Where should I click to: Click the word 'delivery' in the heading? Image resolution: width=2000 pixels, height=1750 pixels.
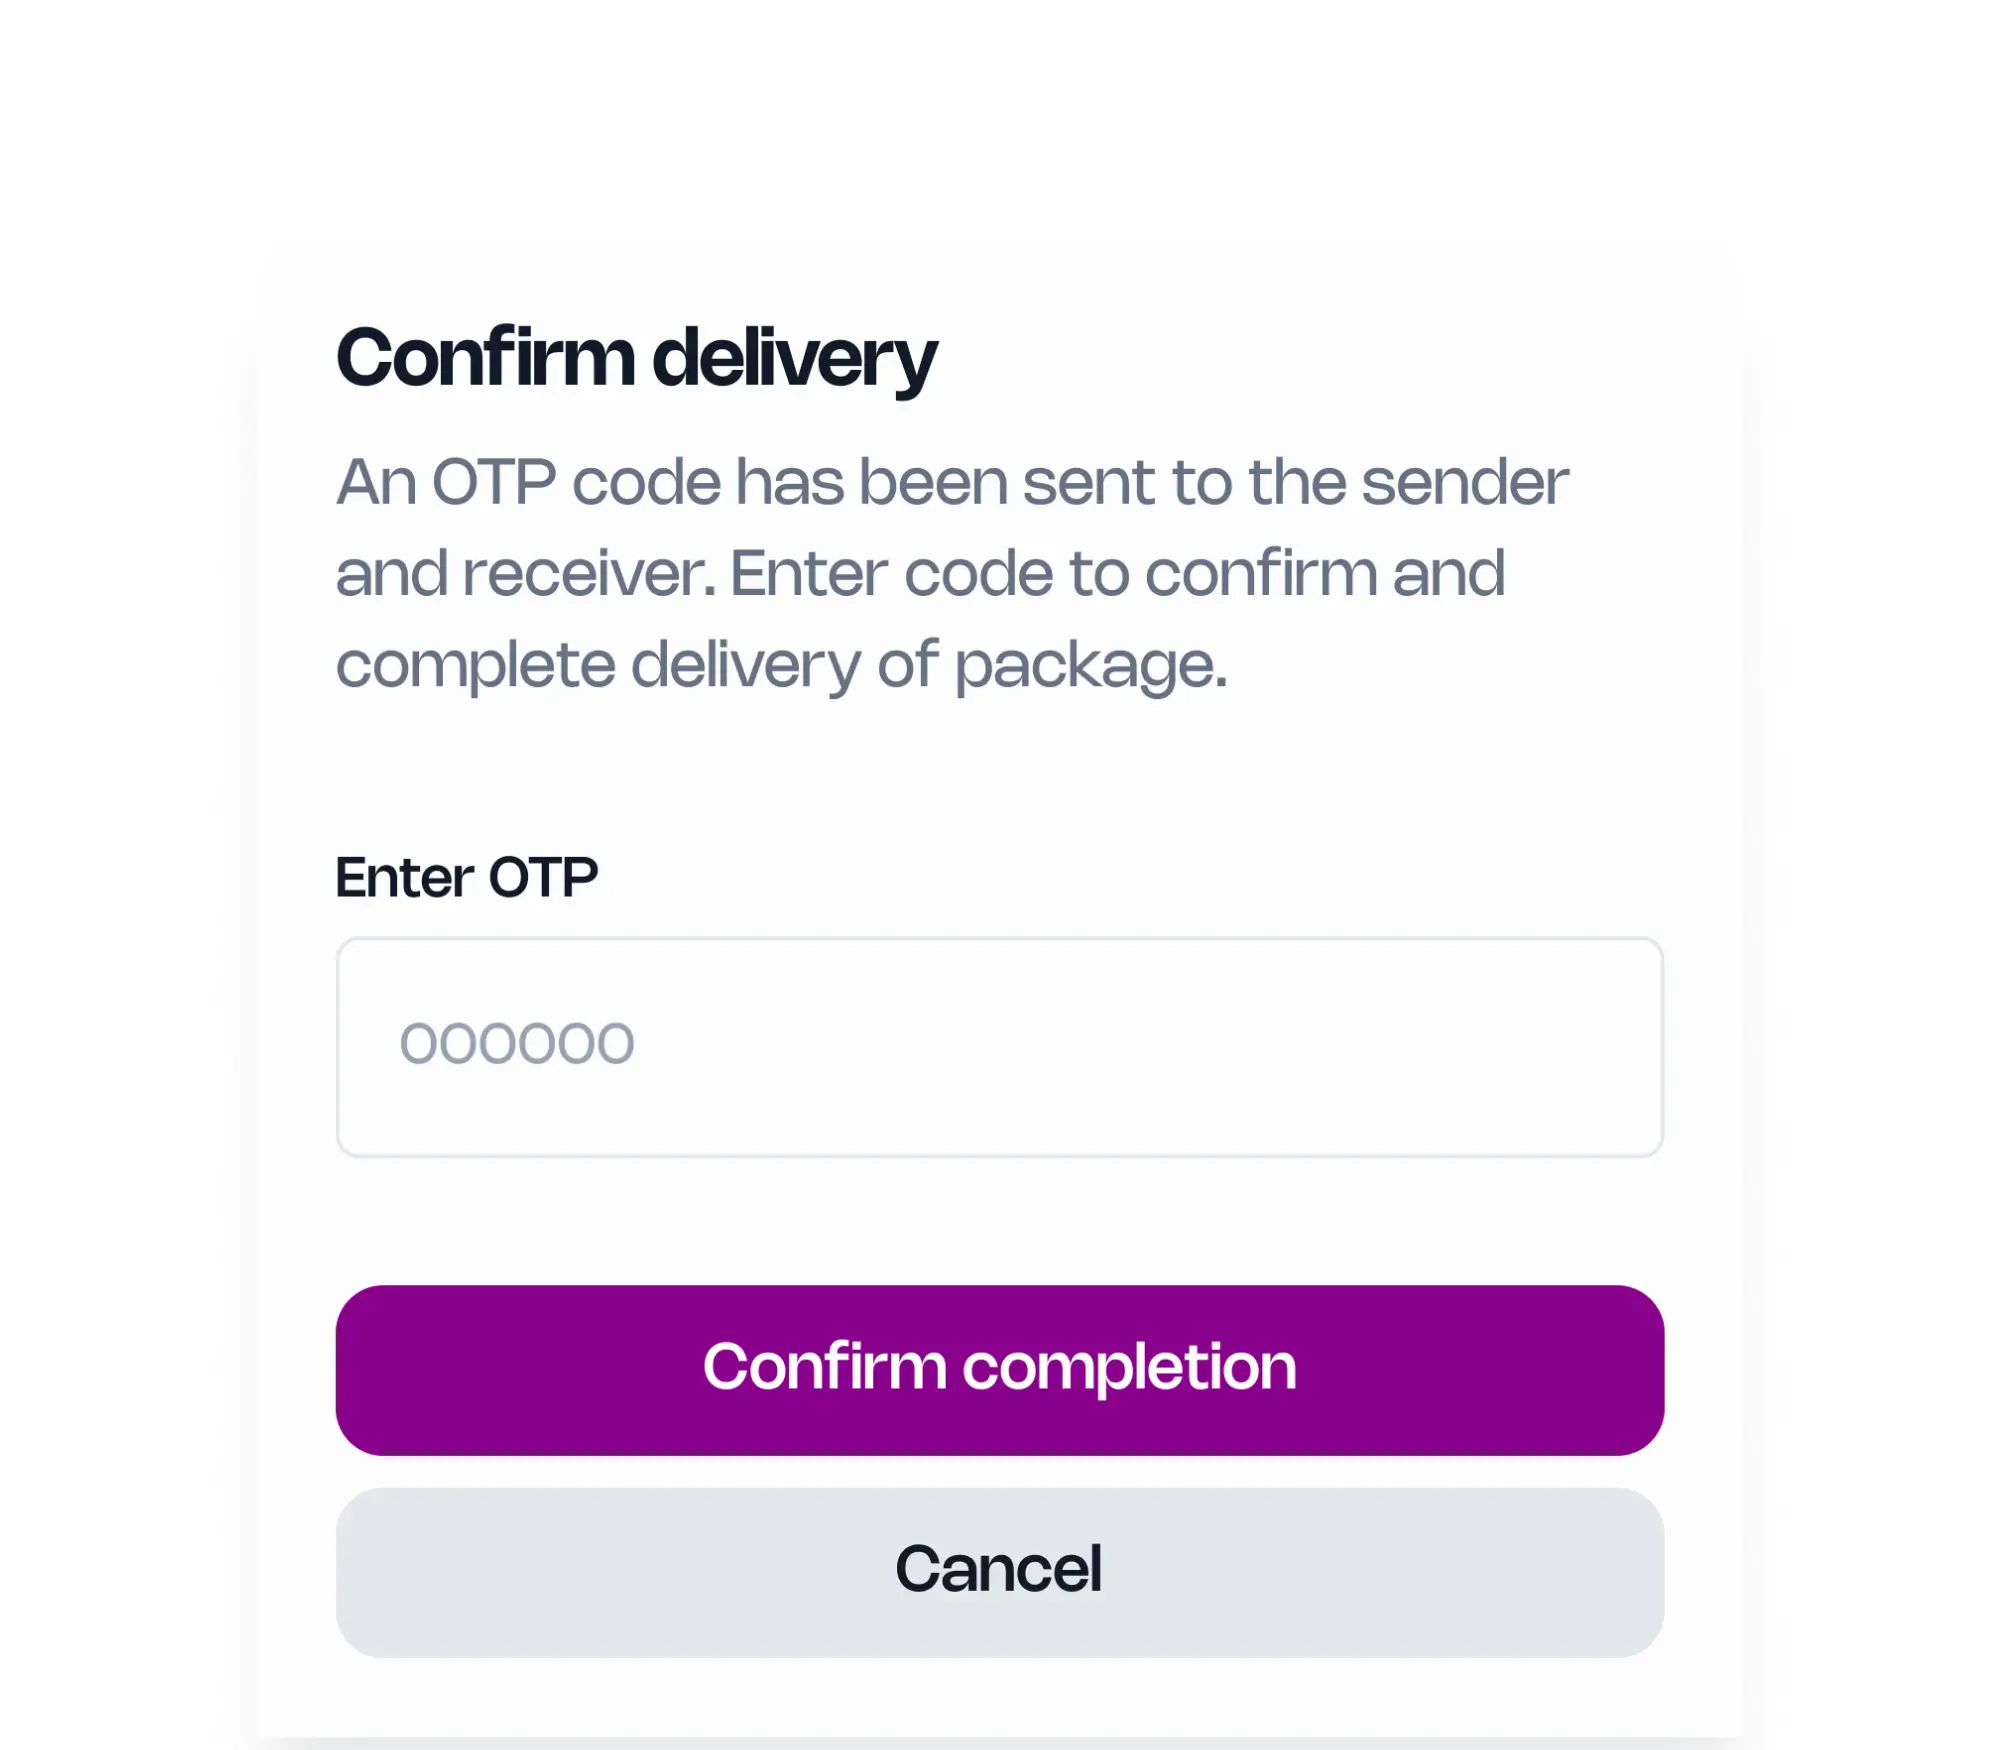pos(794,358)
